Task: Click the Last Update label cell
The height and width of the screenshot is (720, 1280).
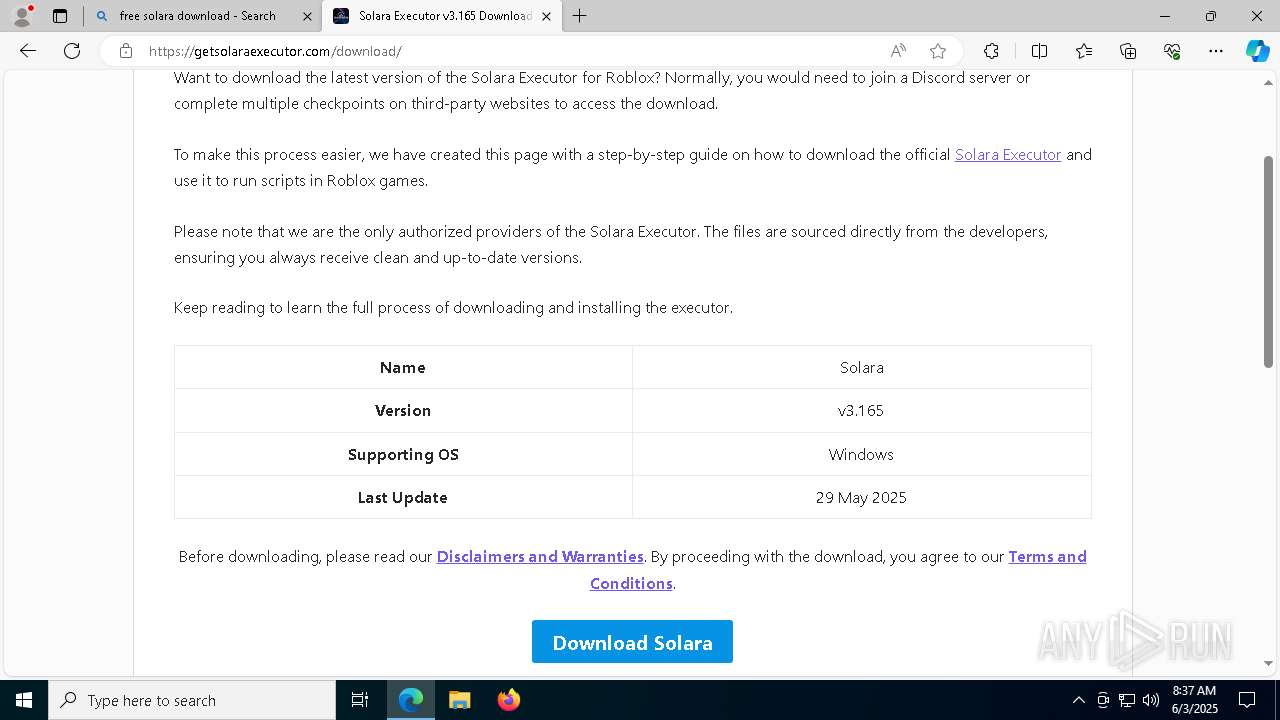Action: click(403, 498)
